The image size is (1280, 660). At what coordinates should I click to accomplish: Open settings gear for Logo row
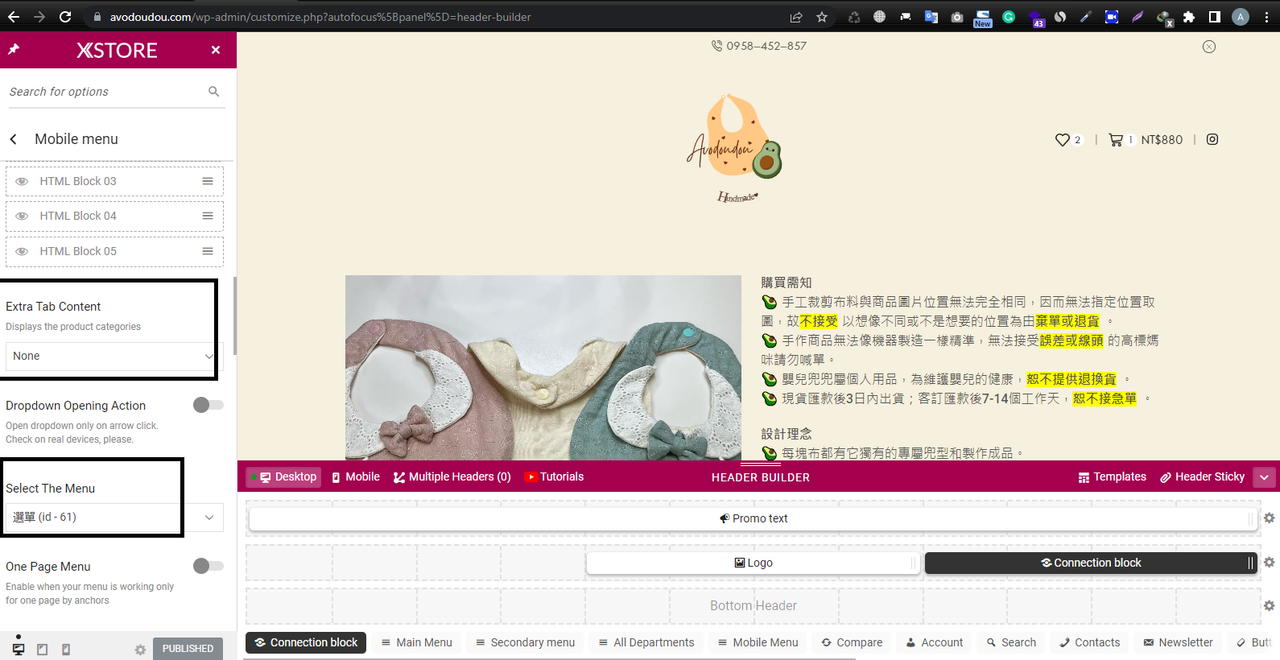1269,562
